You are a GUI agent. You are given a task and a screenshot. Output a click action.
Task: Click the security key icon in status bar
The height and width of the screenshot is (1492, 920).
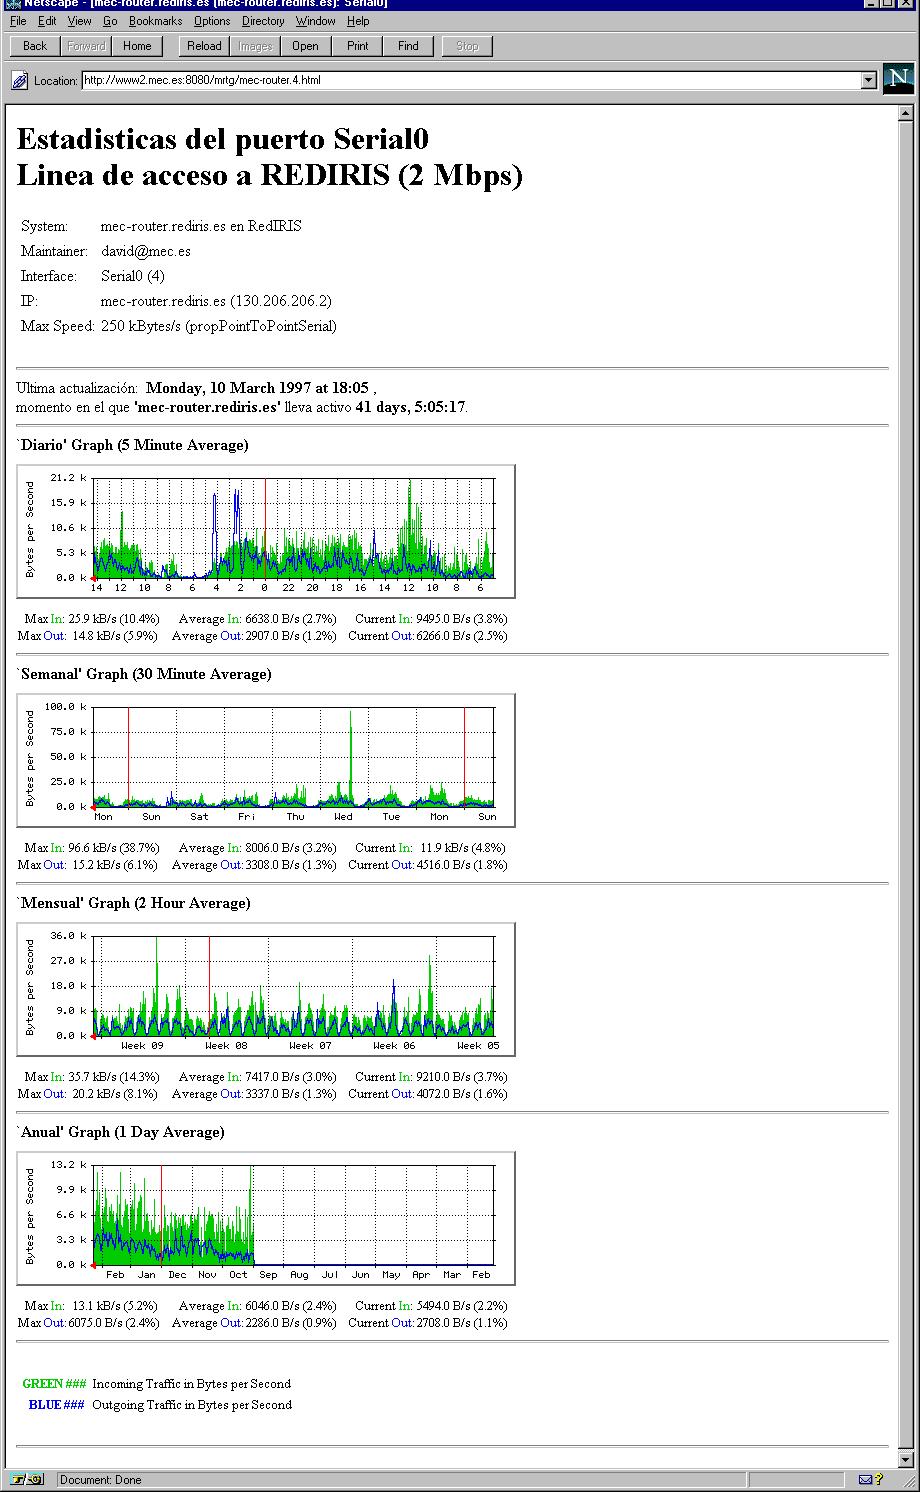point(28,1479)
